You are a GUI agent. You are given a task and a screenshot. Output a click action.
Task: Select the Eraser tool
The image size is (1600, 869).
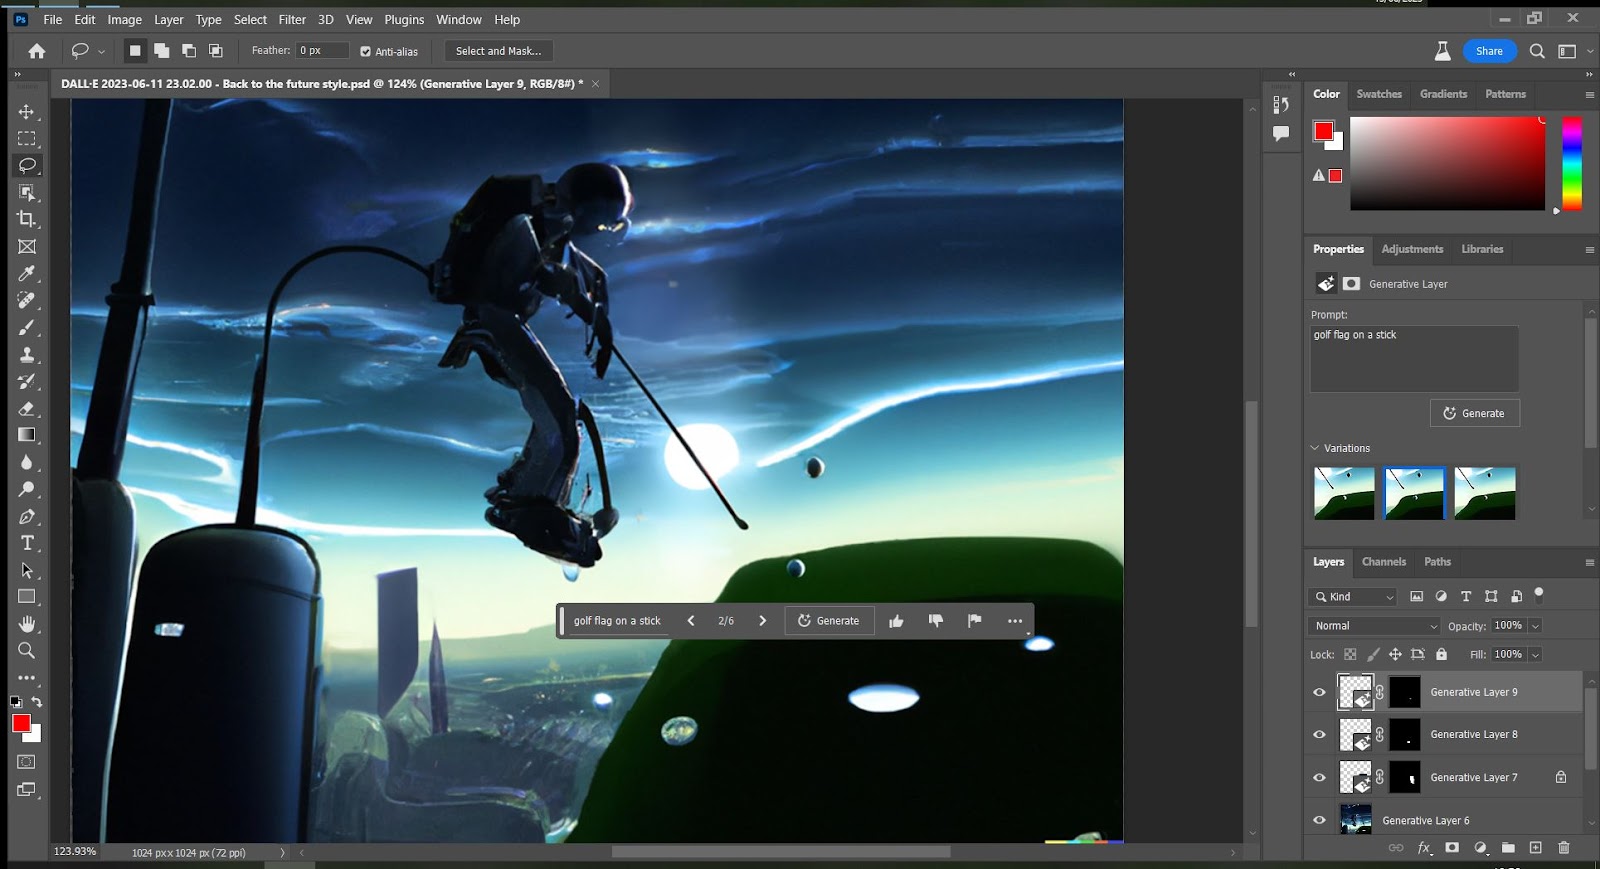tap(27, 408)
